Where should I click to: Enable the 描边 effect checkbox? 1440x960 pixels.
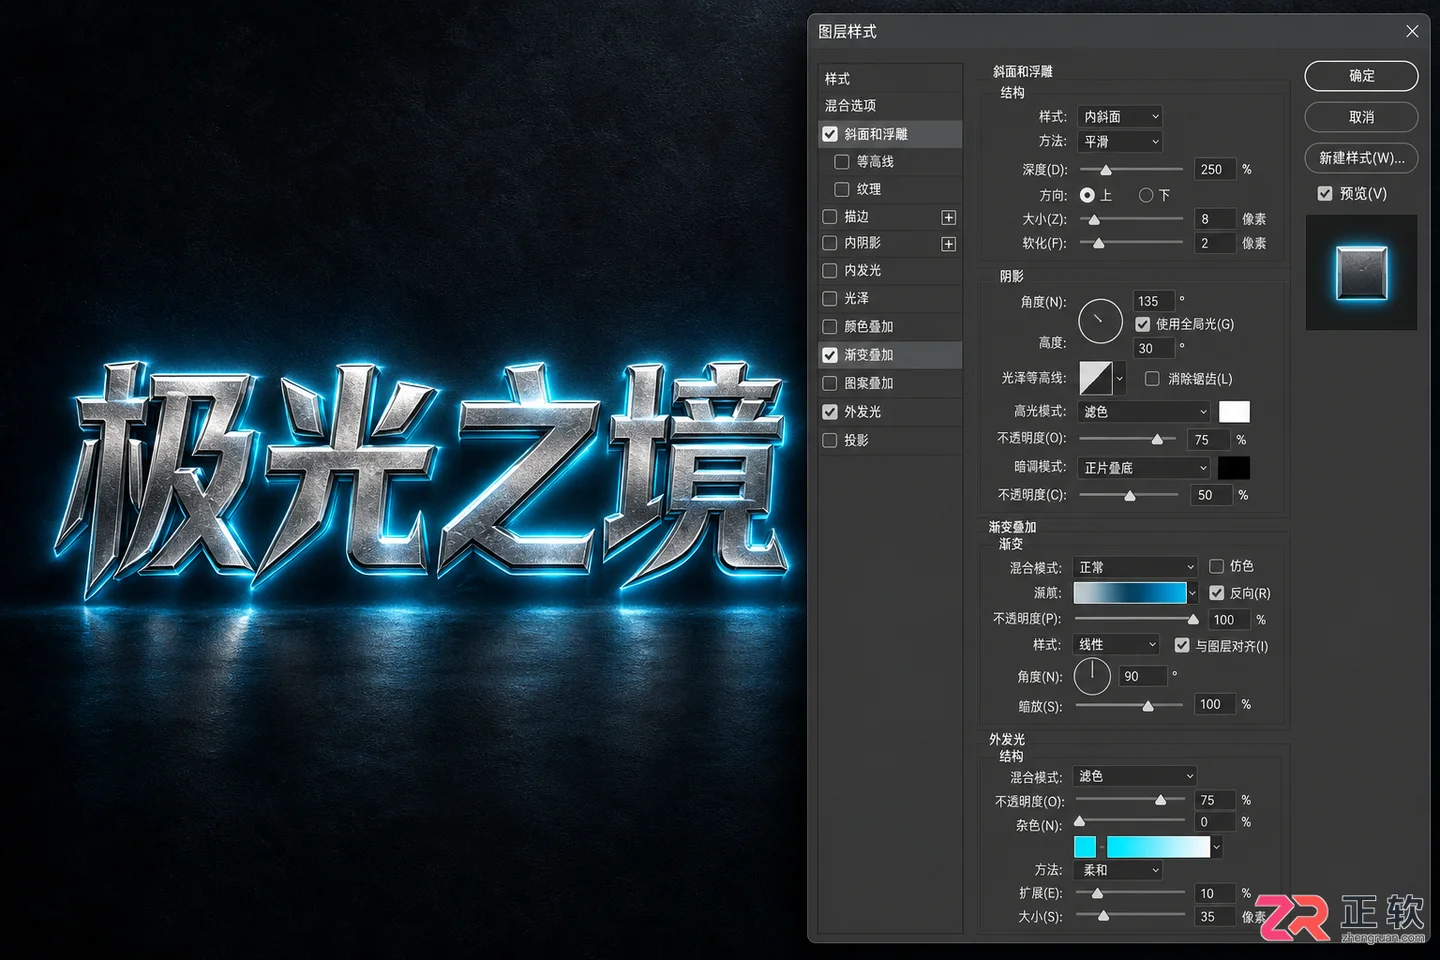point(830,216)
